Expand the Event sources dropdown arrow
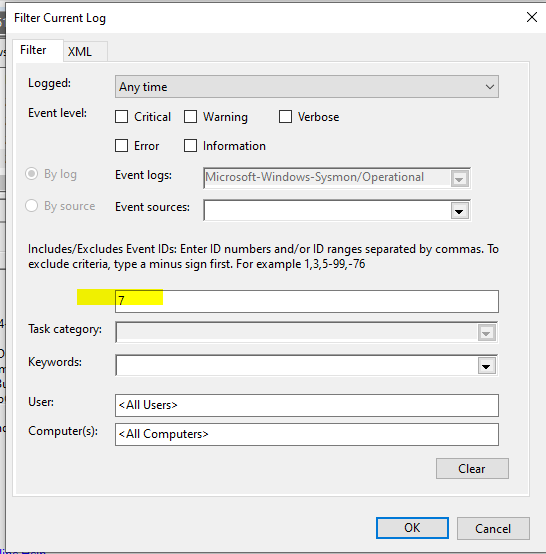546x554 pixels. [459, 211]
